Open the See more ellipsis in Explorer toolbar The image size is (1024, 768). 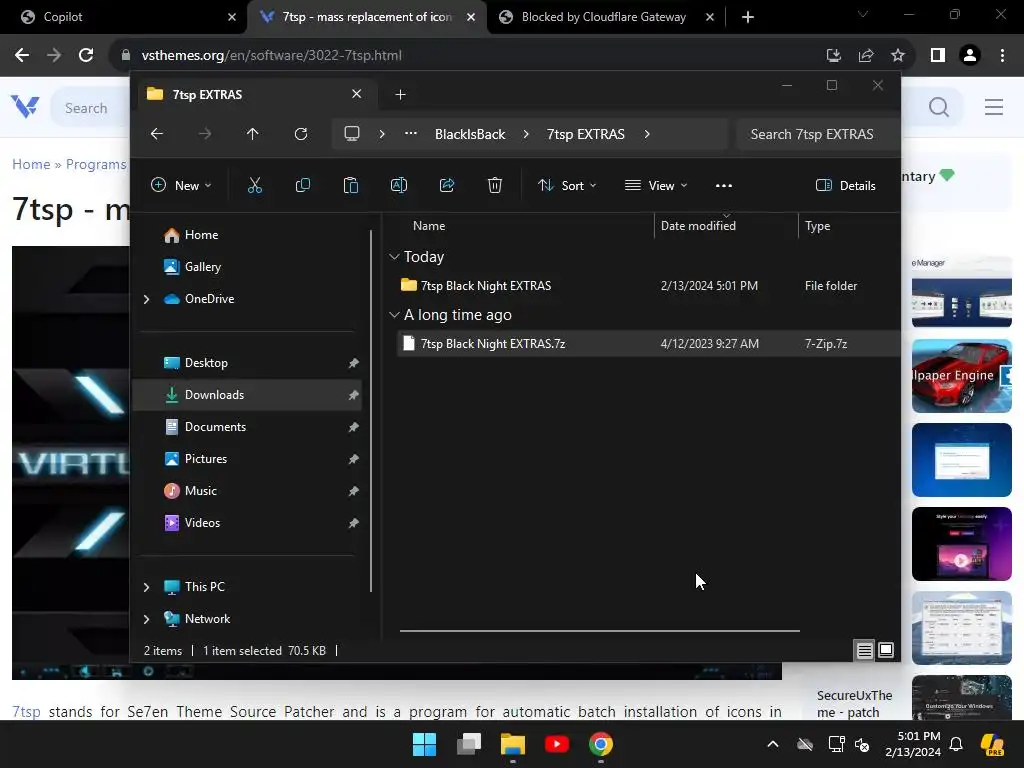[724, 185]
